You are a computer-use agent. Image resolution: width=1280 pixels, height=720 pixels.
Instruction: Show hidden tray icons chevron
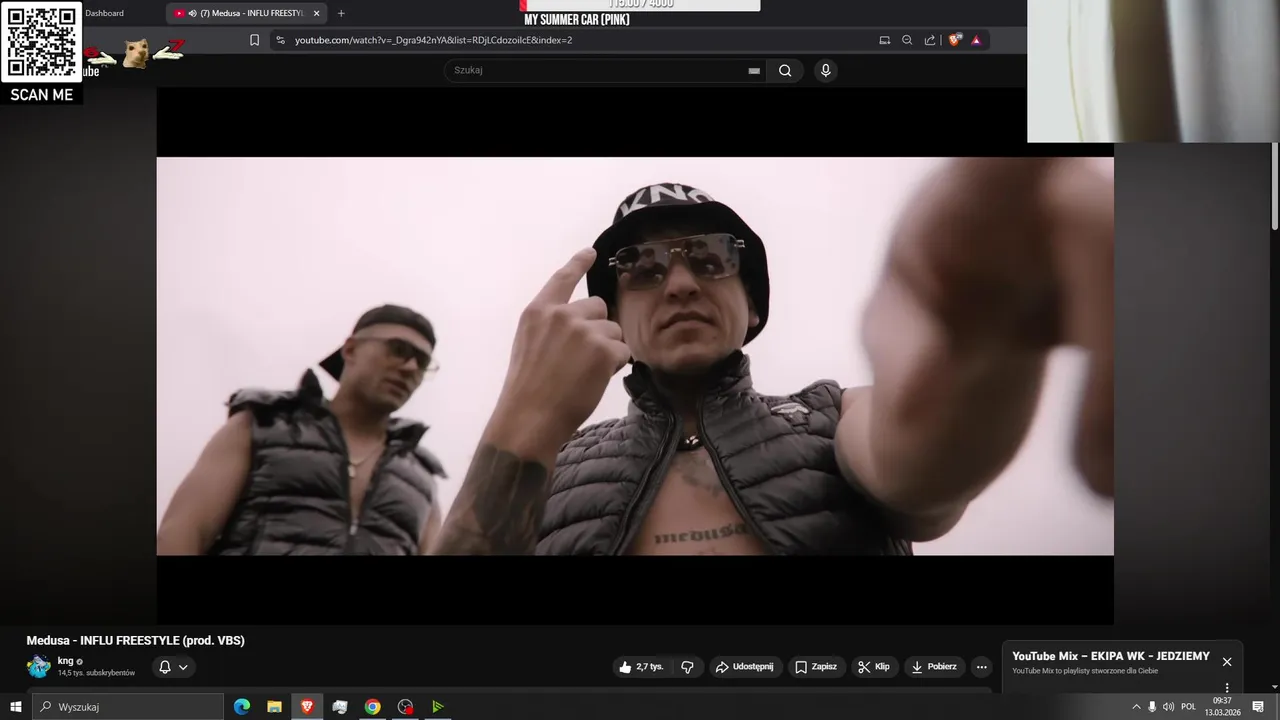pyautogui.click(x=1136, y=707)
